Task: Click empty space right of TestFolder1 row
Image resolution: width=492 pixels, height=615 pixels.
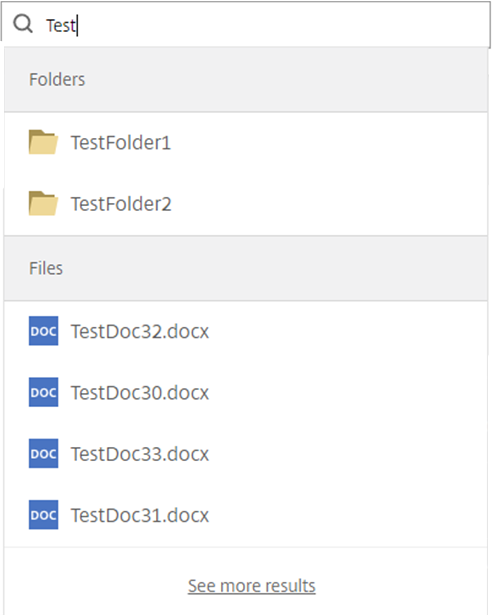Action: click(330, 142)
